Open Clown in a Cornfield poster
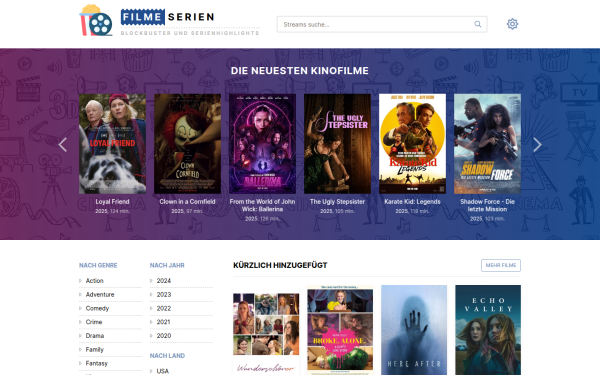 (x=188, y=143)
